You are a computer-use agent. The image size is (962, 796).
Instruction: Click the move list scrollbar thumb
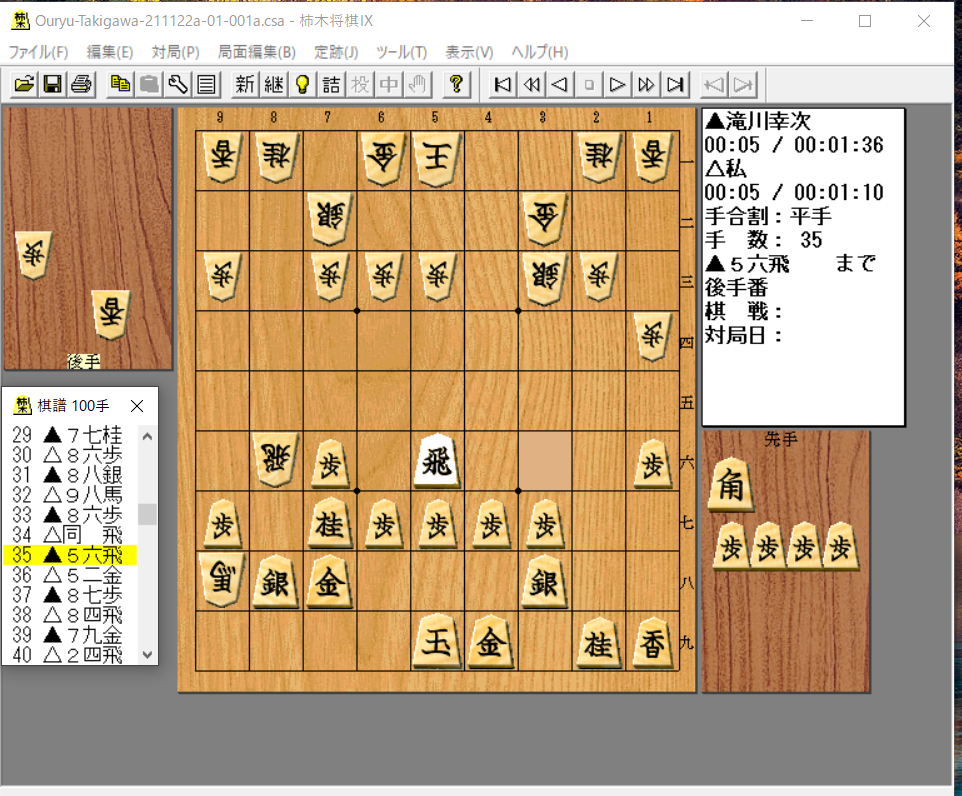[x=147, y=514]
